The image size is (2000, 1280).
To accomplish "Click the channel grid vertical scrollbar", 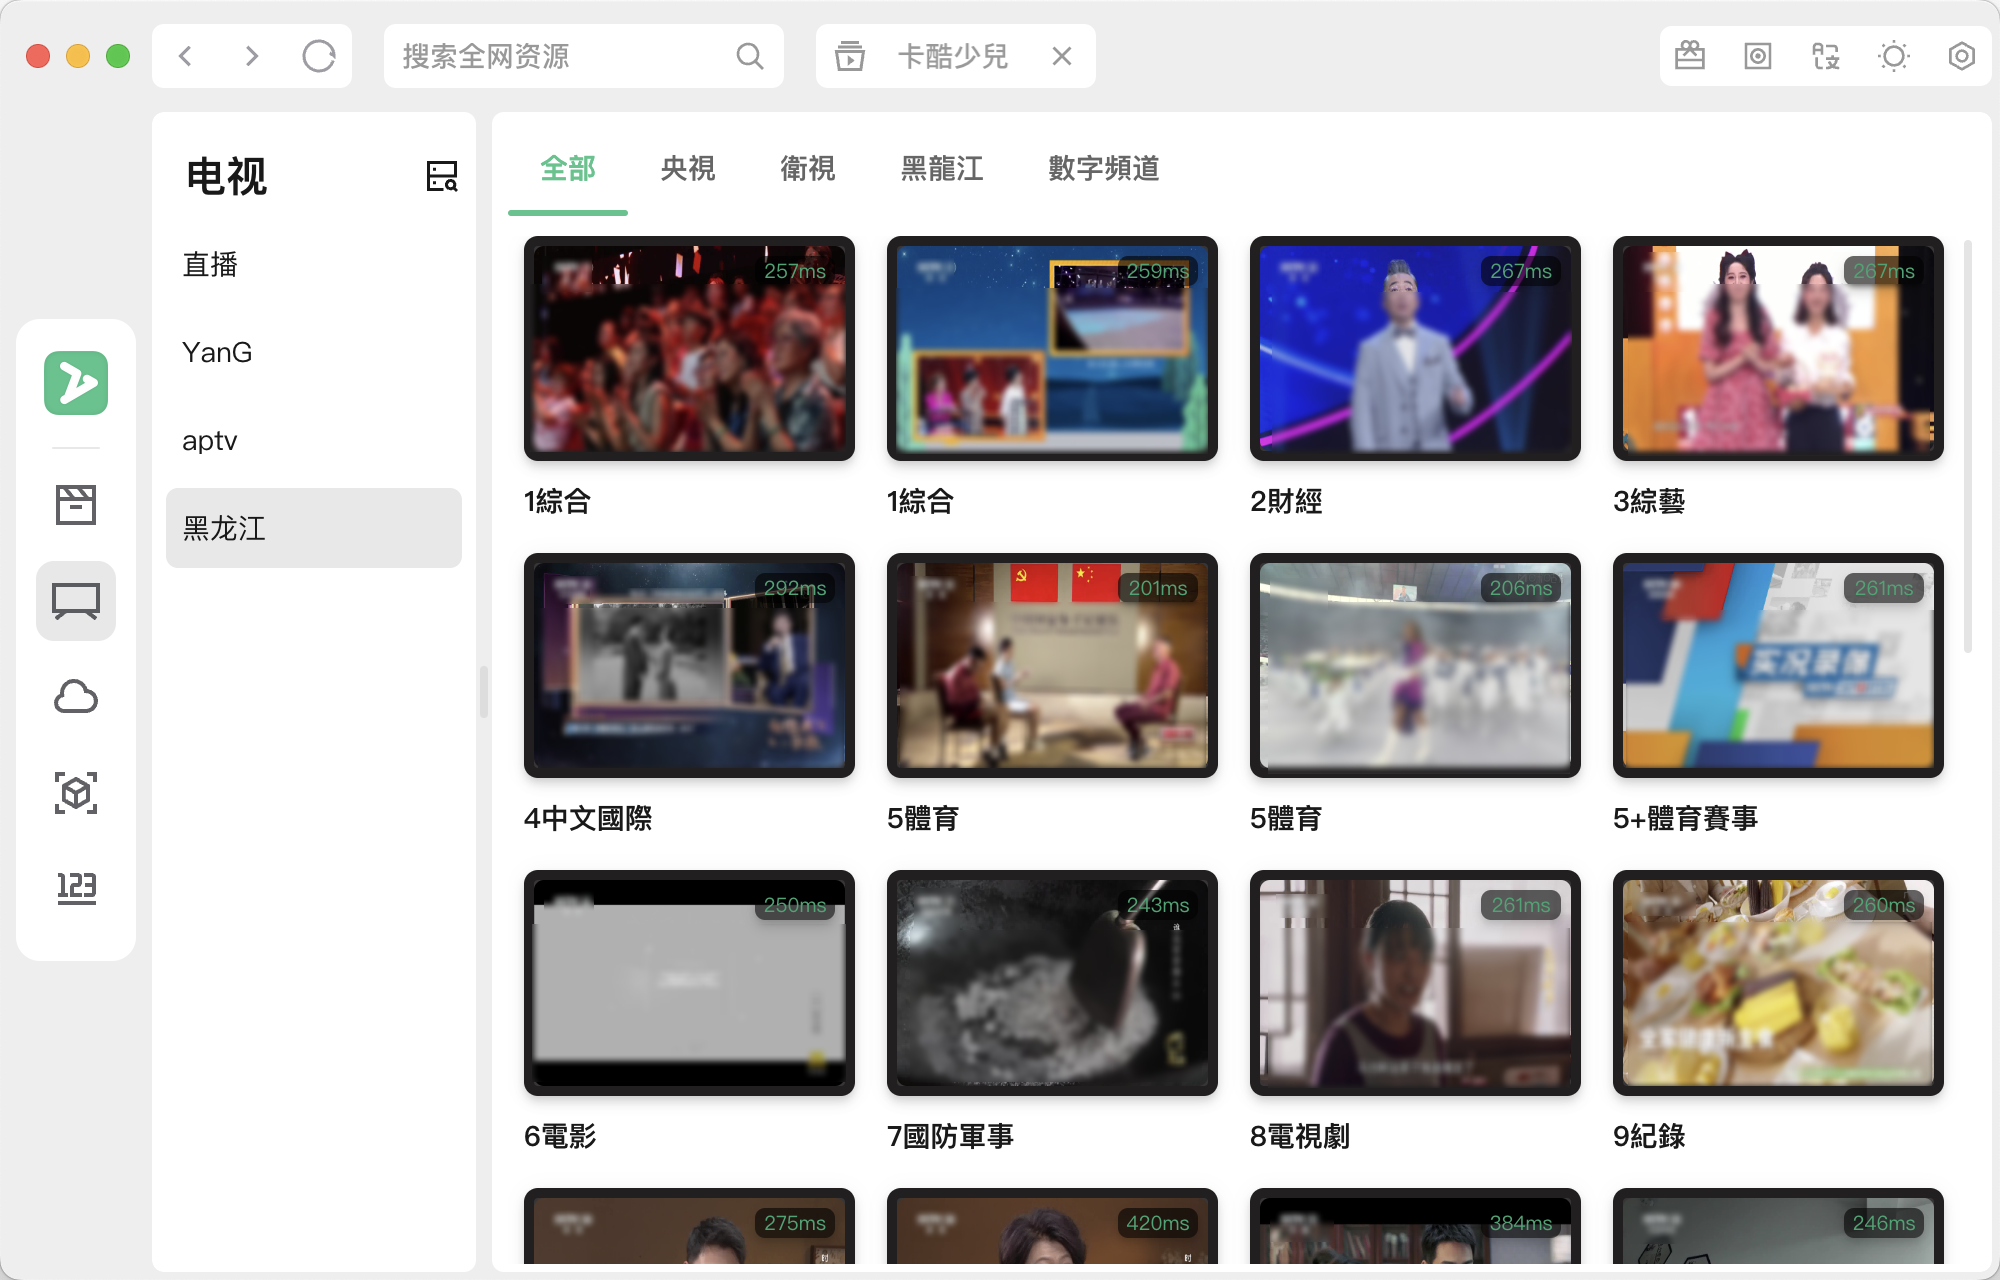I will (x=1968, y=446).
